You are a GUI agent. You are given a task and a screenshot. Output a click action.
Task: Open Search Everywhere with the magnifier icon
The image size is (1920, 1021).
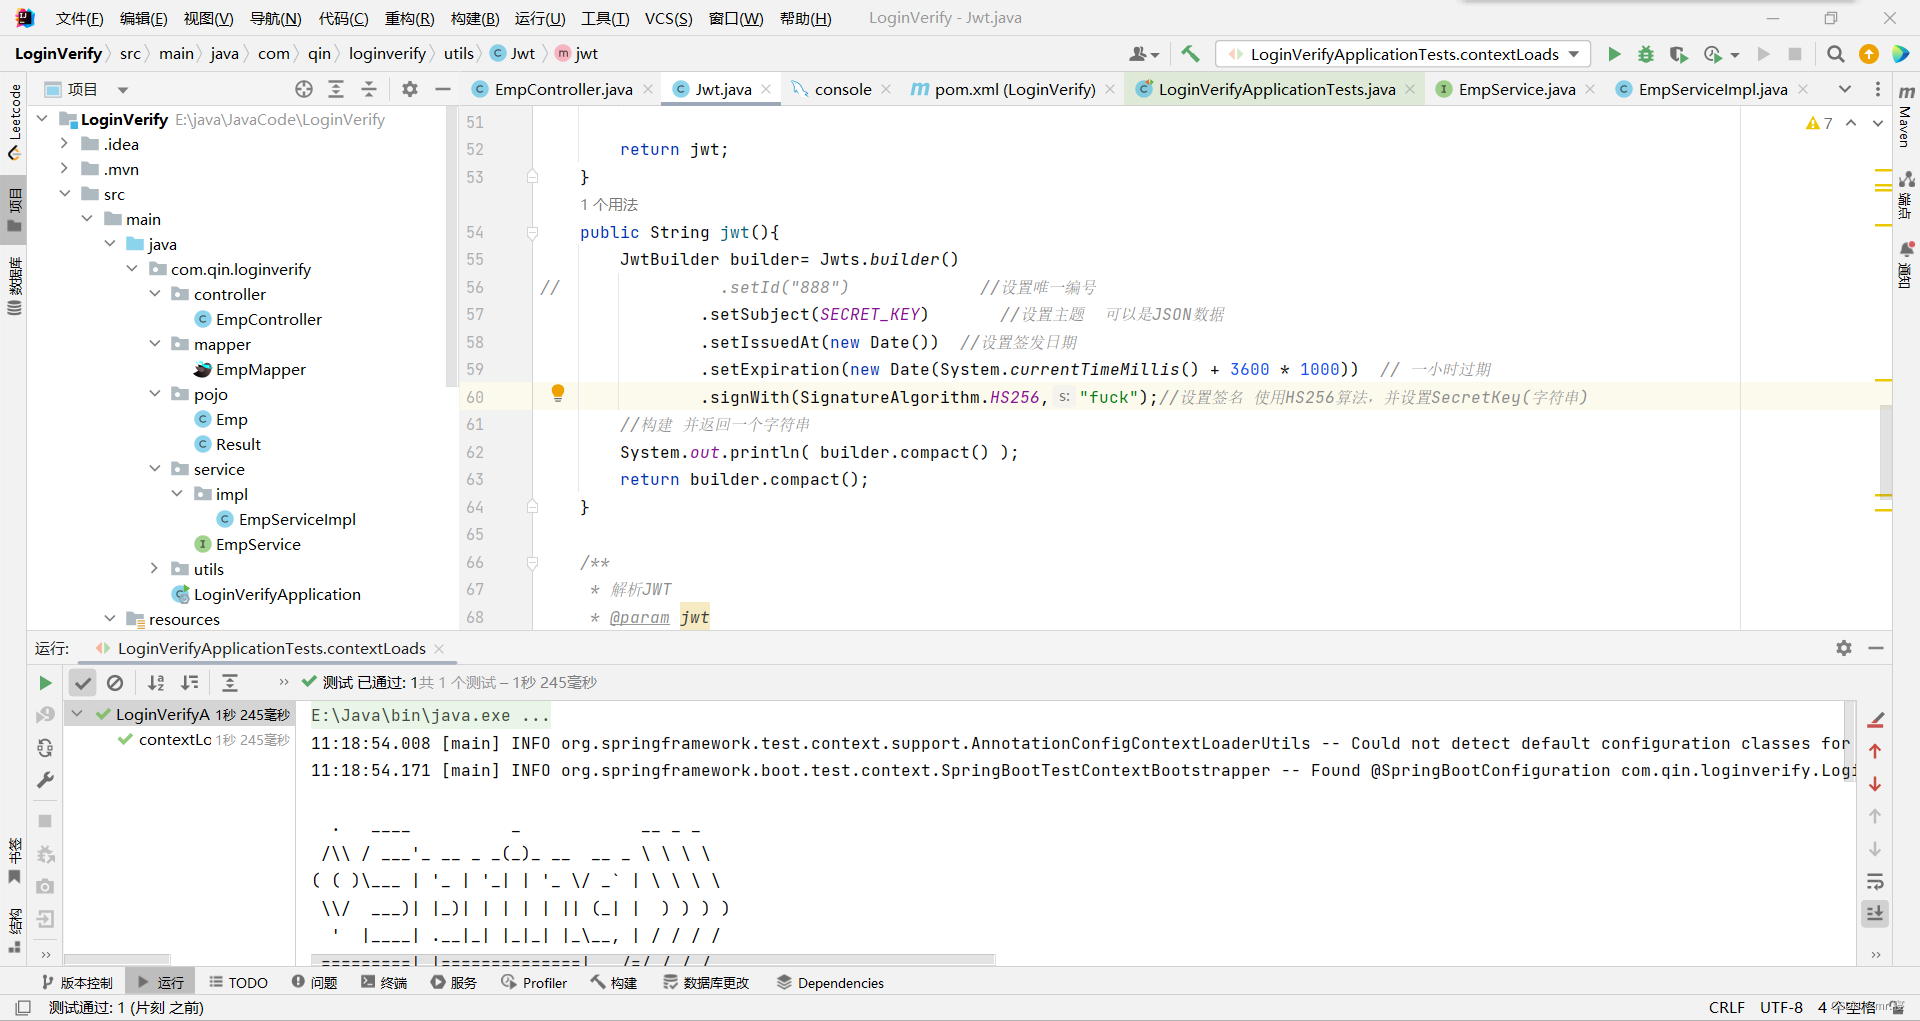(x=1836, y=54)
